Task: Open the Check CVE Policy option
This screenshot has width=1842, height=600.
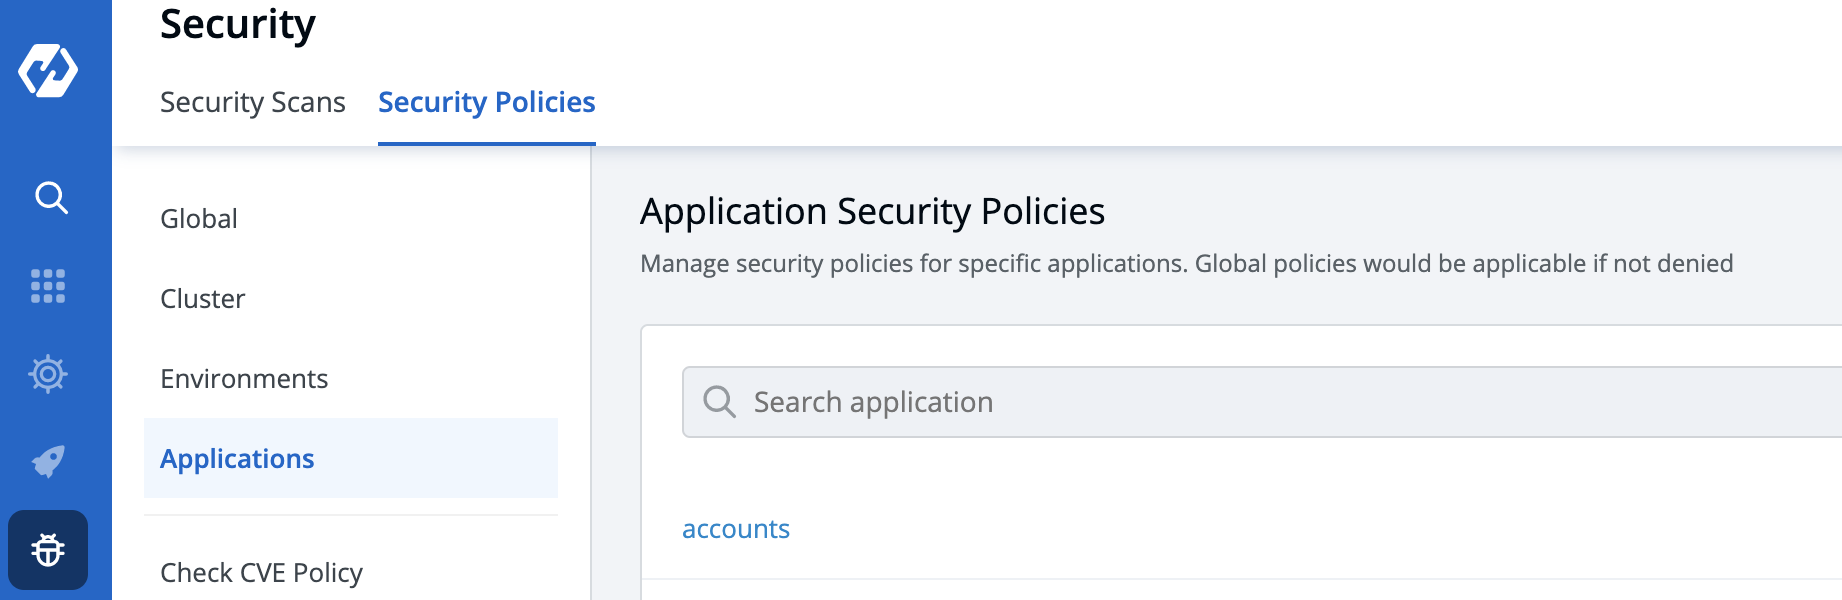Action: [261, 573]
